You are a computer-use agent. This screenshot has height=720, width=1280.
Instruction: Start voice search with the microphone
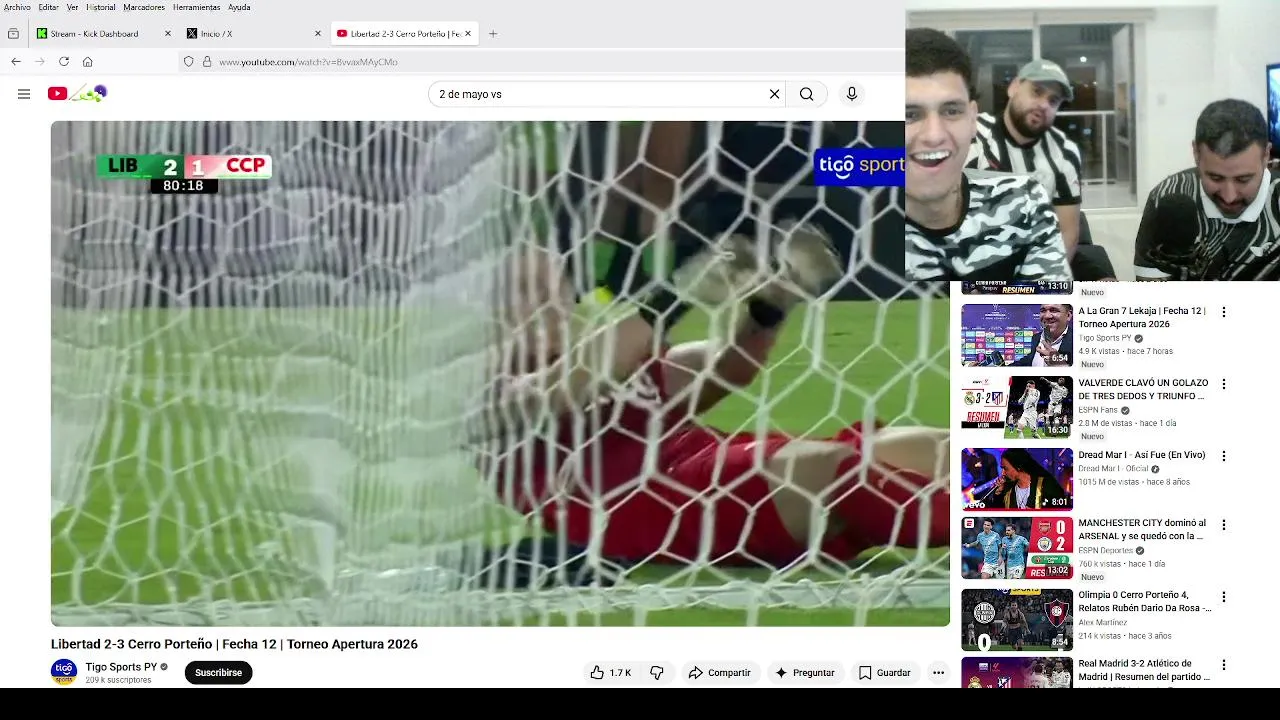click(852, 94)
